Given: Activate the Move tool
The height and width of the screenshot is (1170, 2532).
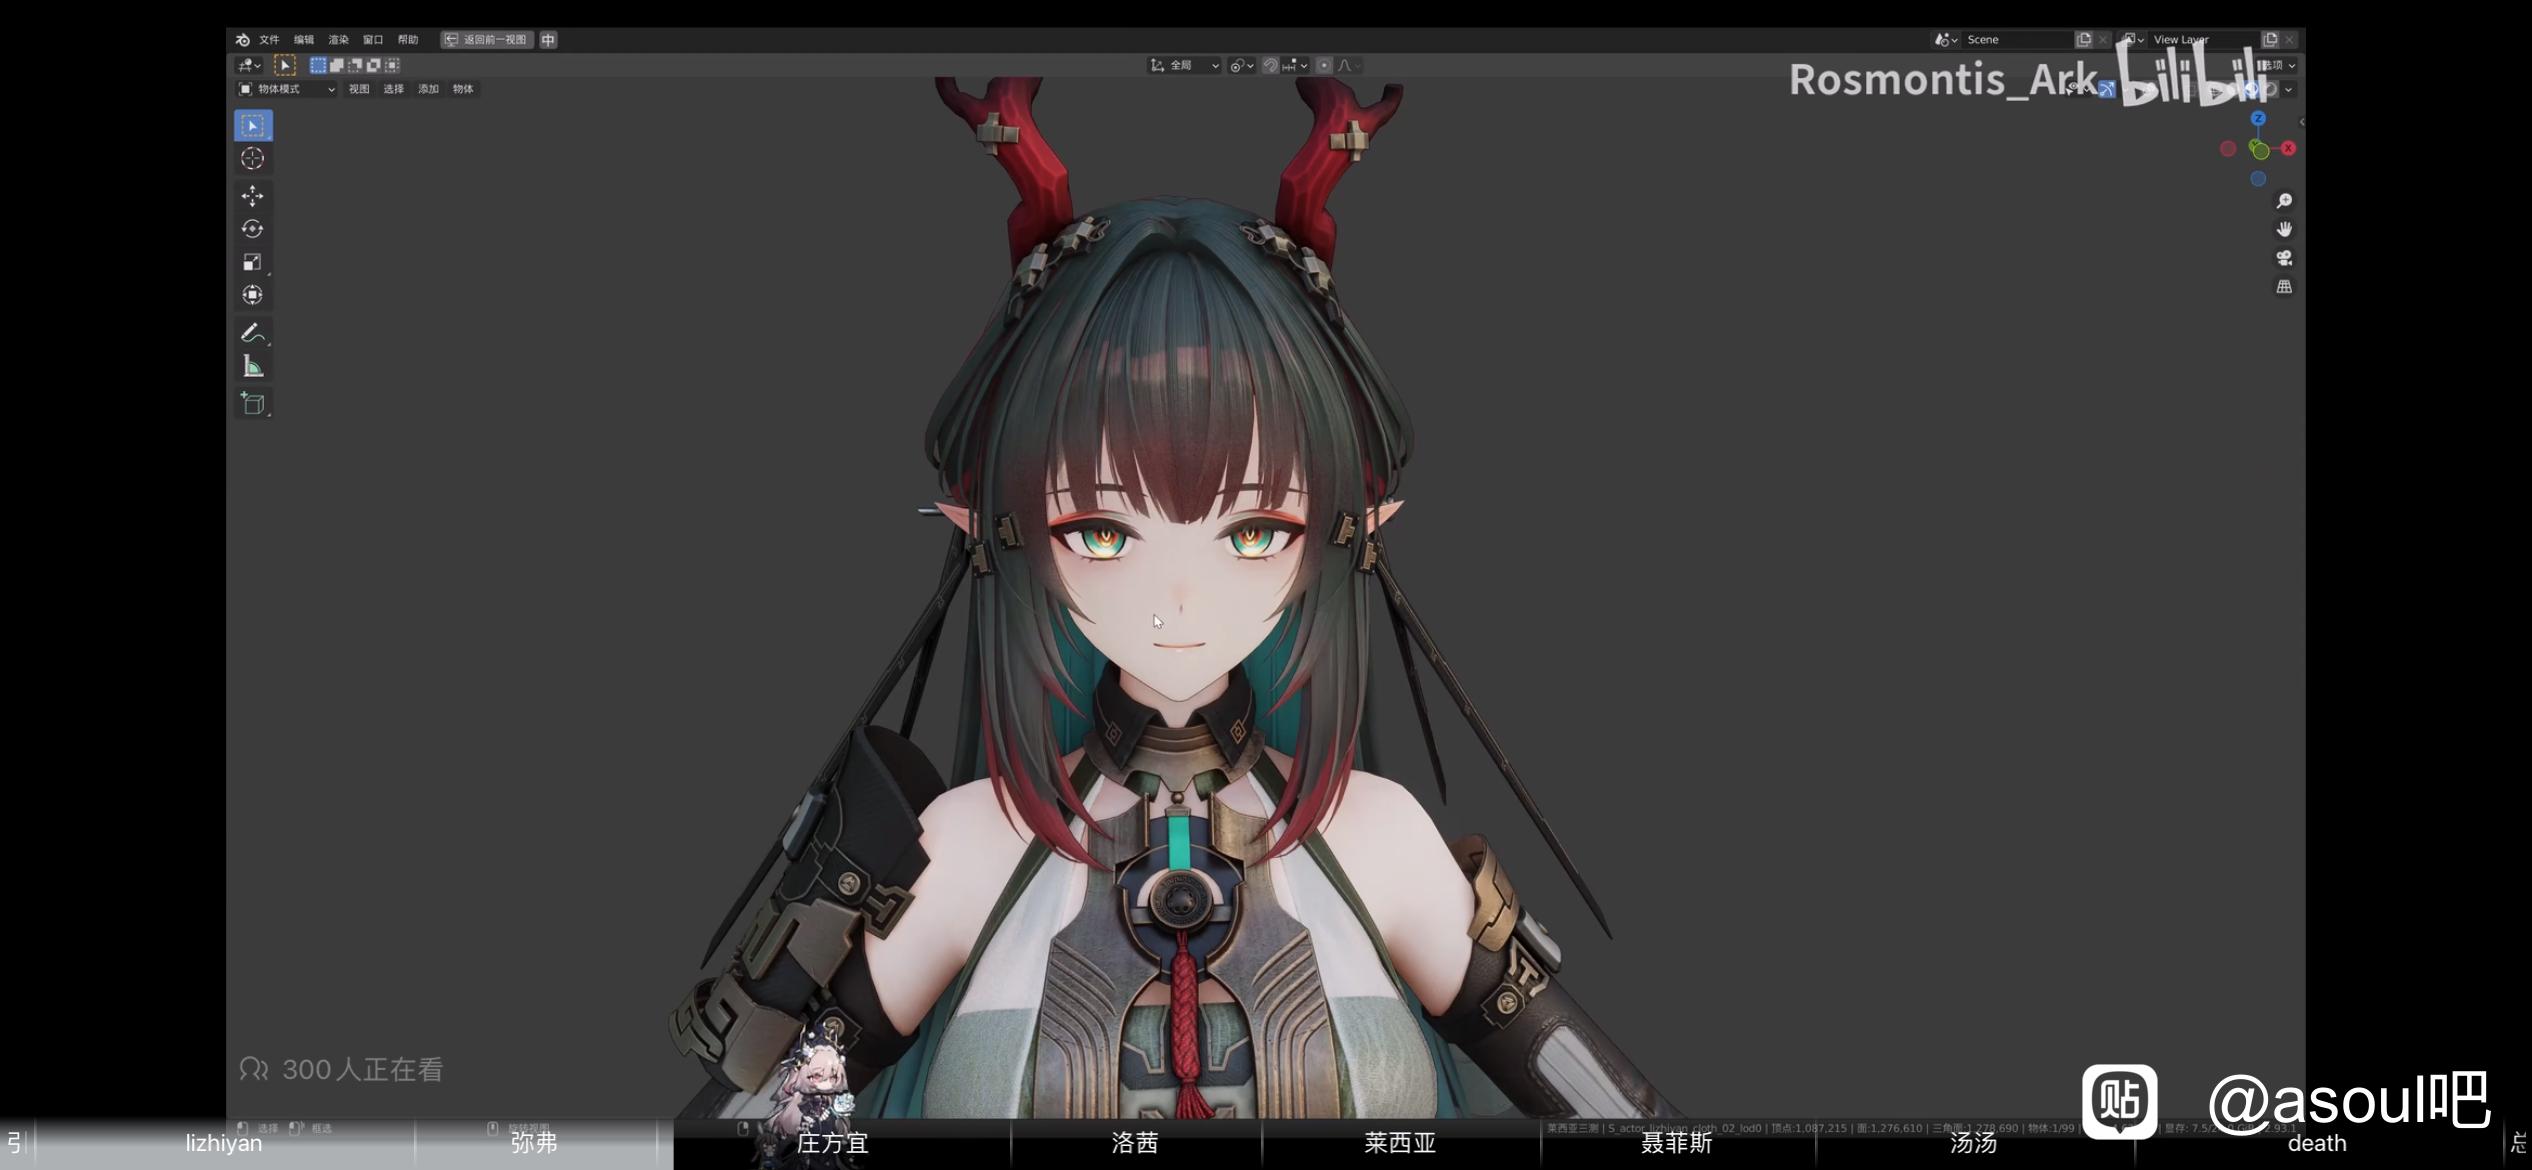Looking at the screenshot, I should pos(252,195).
